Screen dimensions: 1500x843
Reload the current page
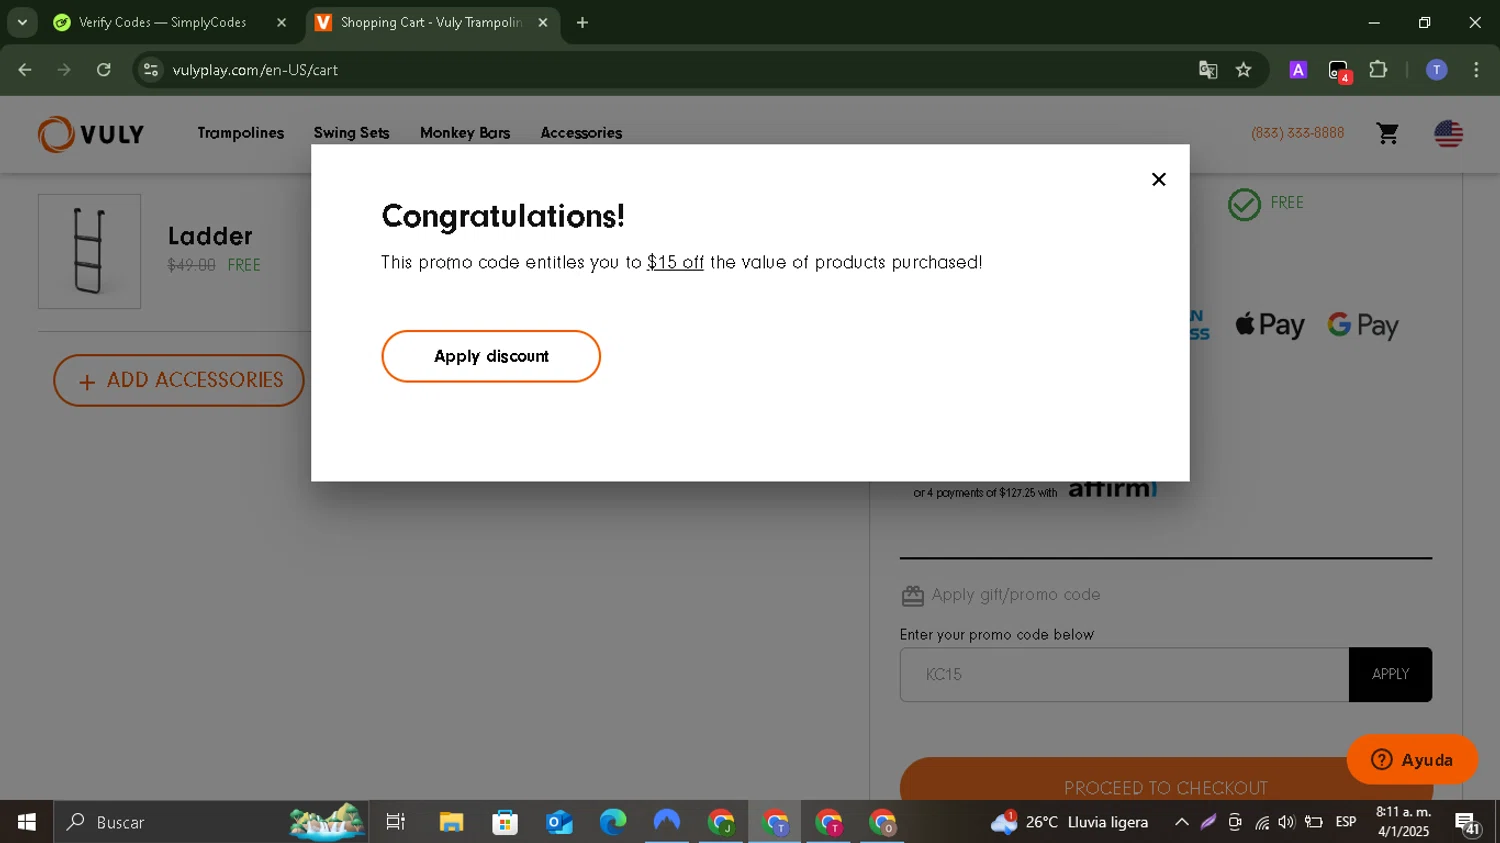104,70
